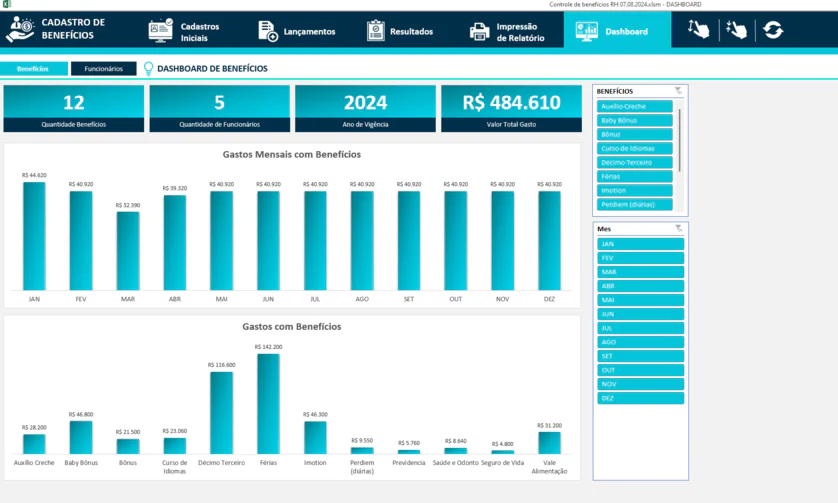Click the Cadastros Iniciais monitor icon

point(160,31)
